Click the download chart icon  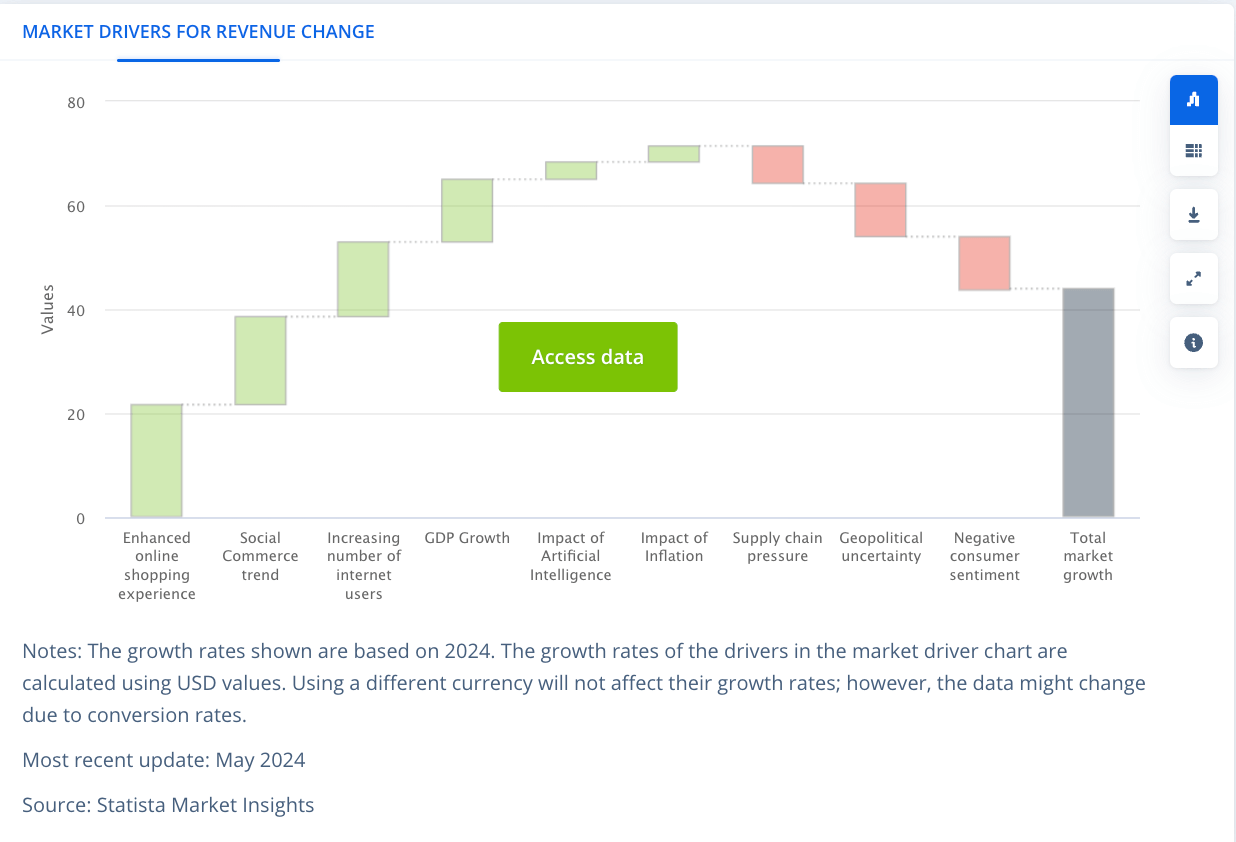click(x=1193, y=215)
